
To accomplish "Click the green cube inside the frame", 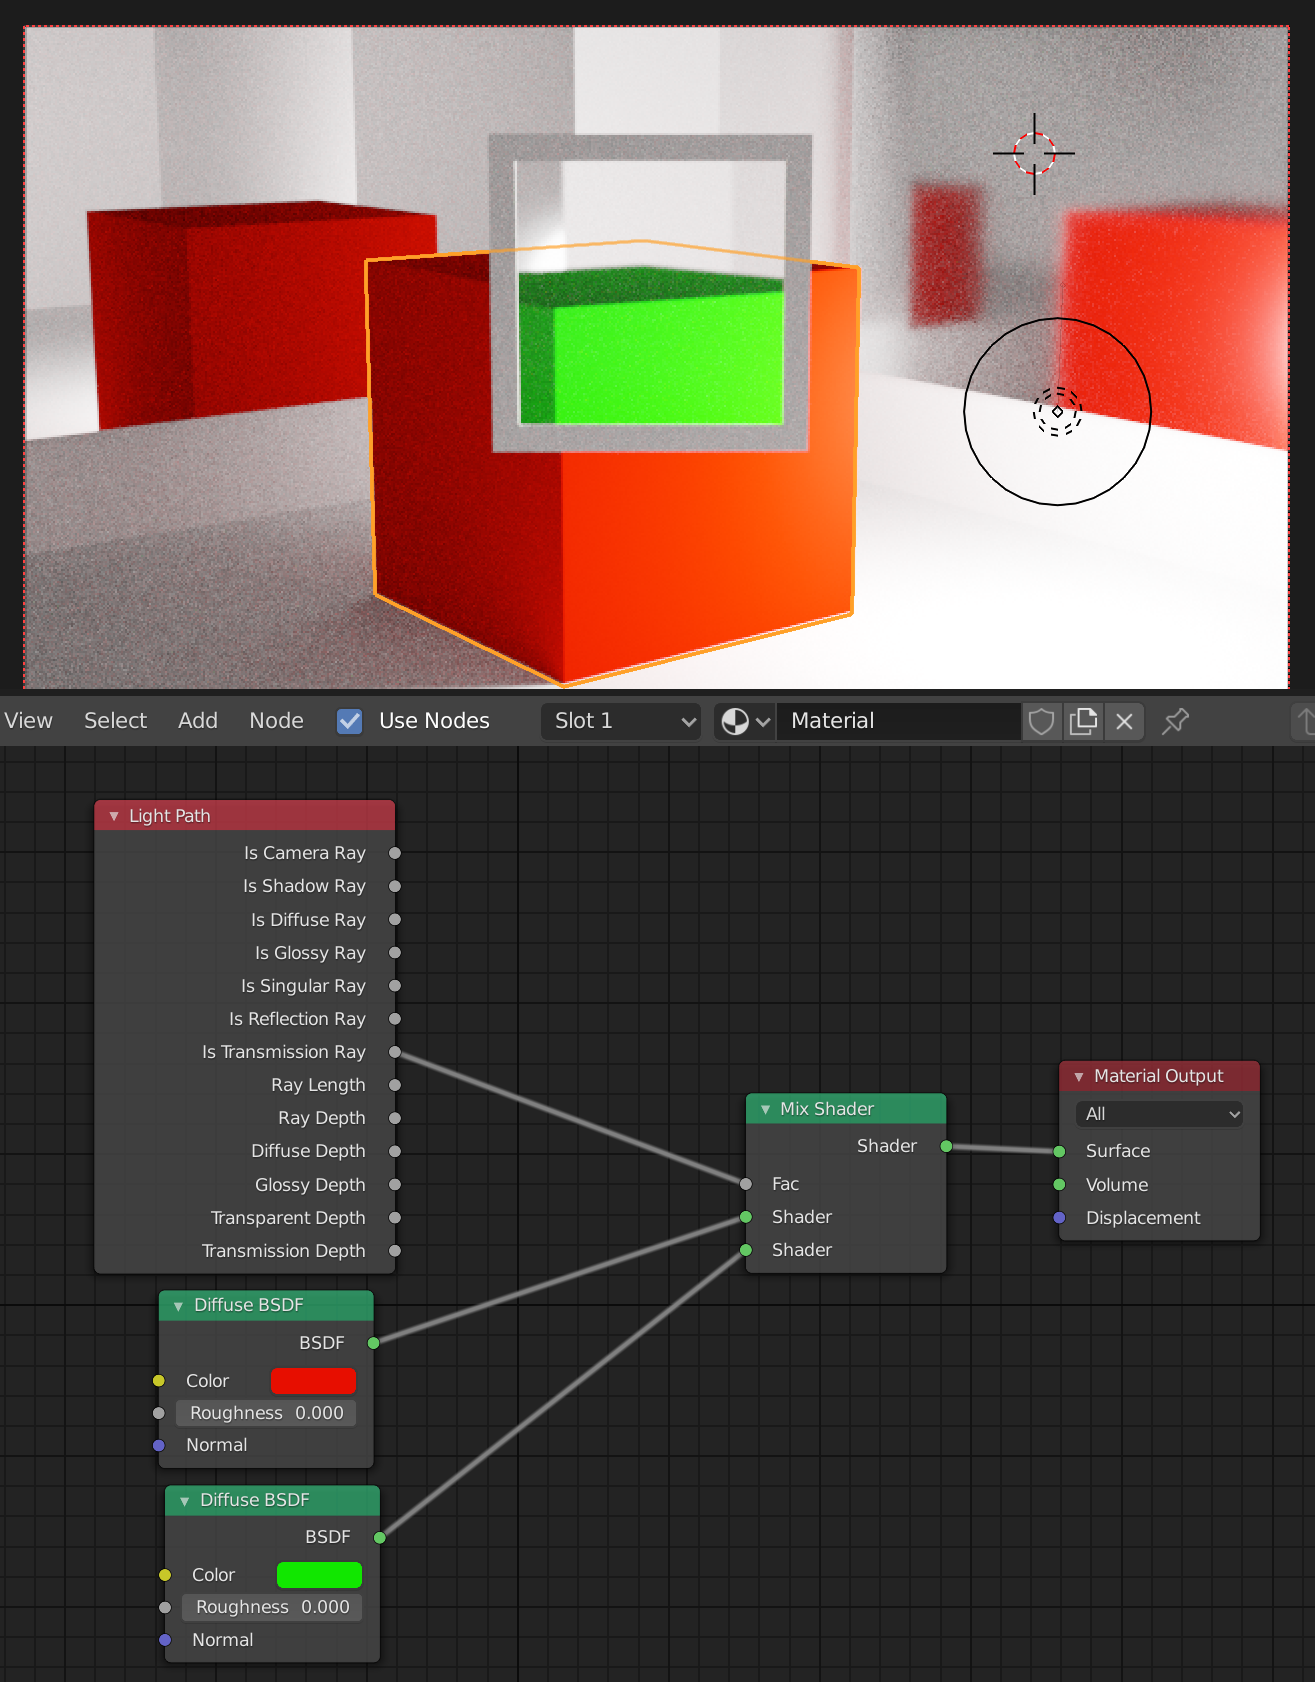I will pos(650,347).
